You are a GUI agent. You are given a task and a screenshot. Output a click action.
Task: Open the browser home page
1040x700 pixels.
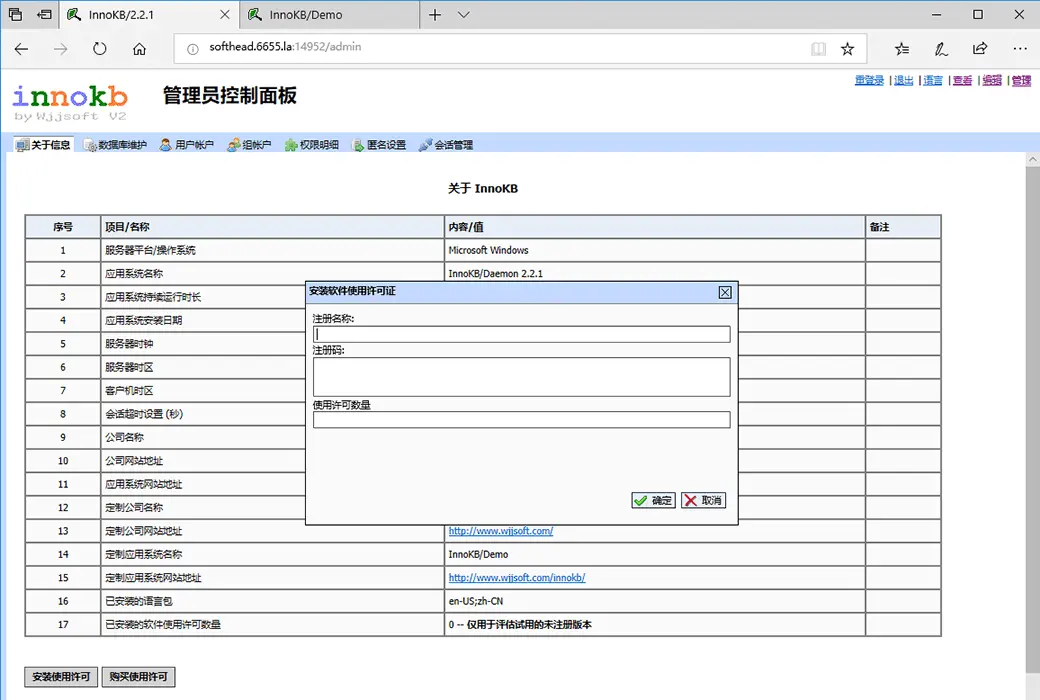pos(139,48)
